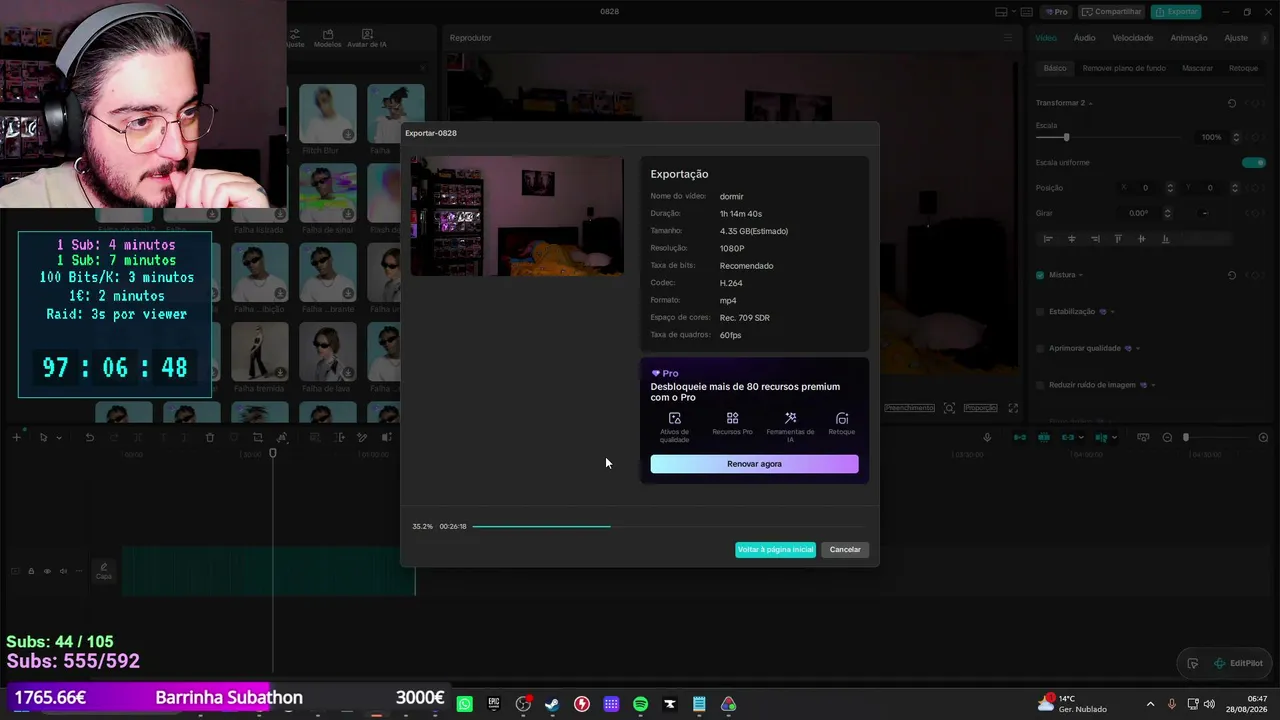Click the export progress bar
This screenshot has width=1280, height=720.
668,526
